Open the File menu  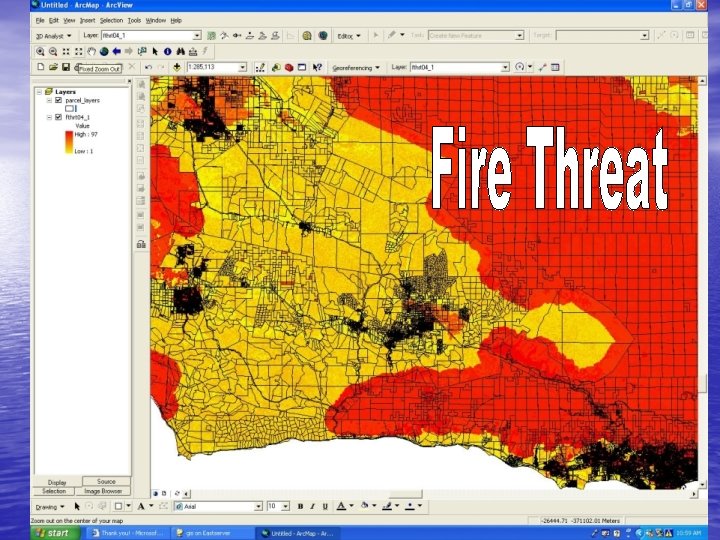click(x=40, y=20)
